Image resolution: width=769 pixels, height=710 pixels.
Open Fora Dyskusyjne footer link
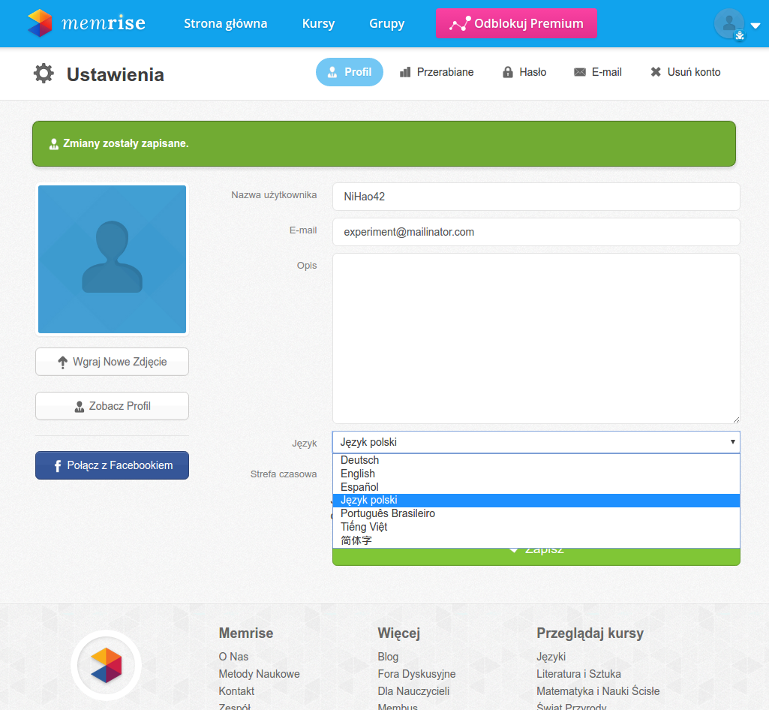pos(416,674)
